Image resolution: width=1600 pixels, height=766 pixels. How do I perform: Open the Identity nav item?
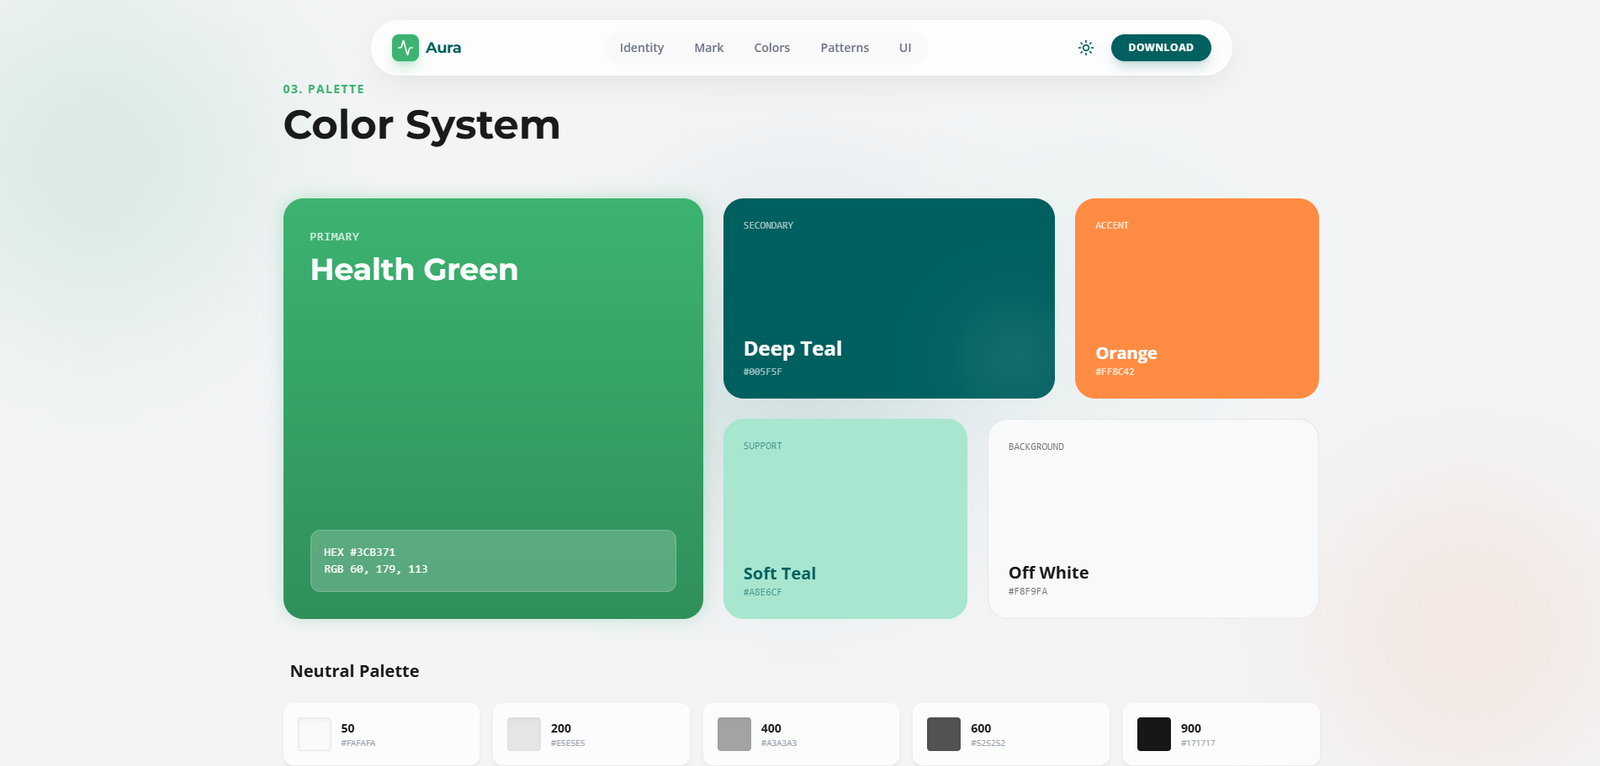641,48
